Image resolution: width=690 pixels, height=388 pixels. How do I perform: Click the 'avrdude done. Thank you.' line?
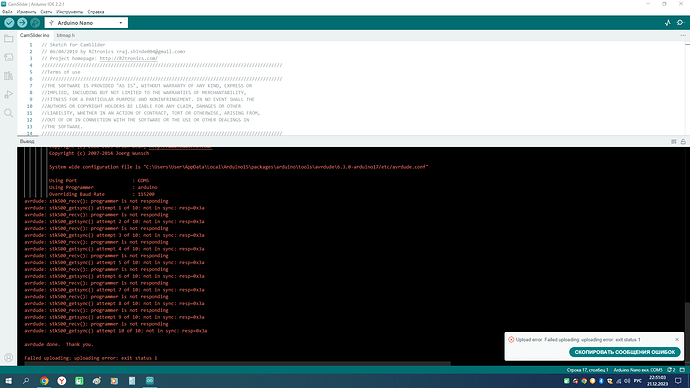click(x=59, y=344)
